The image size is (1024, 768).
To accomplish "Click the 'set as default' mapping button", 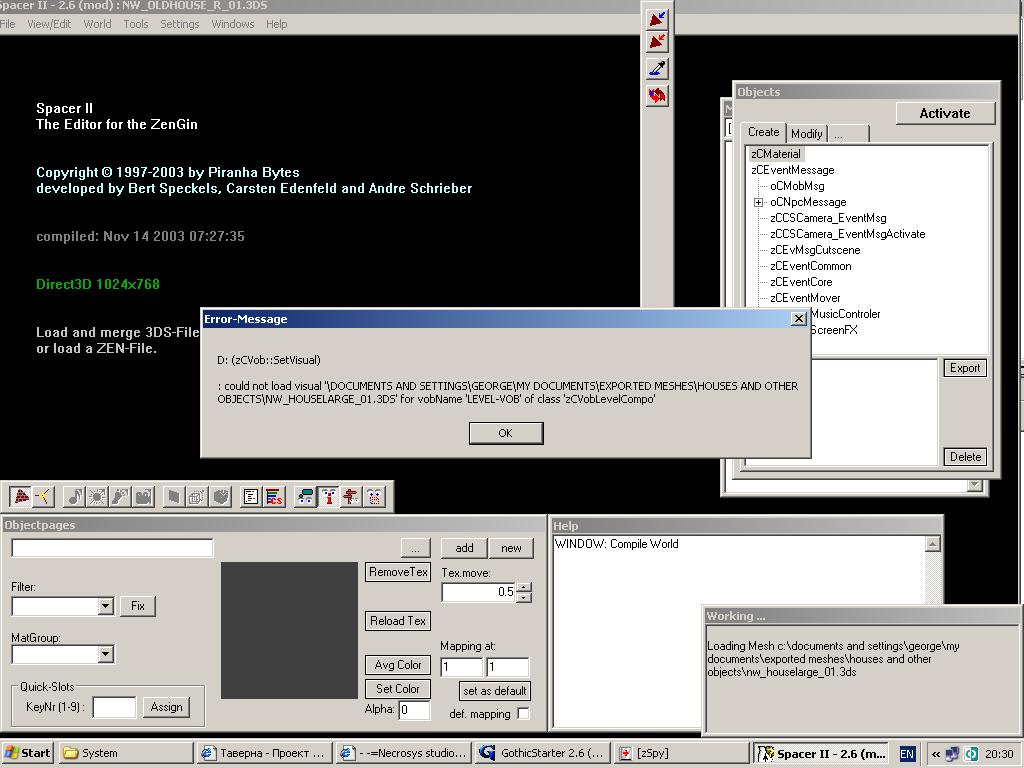I will coord(494,690).
